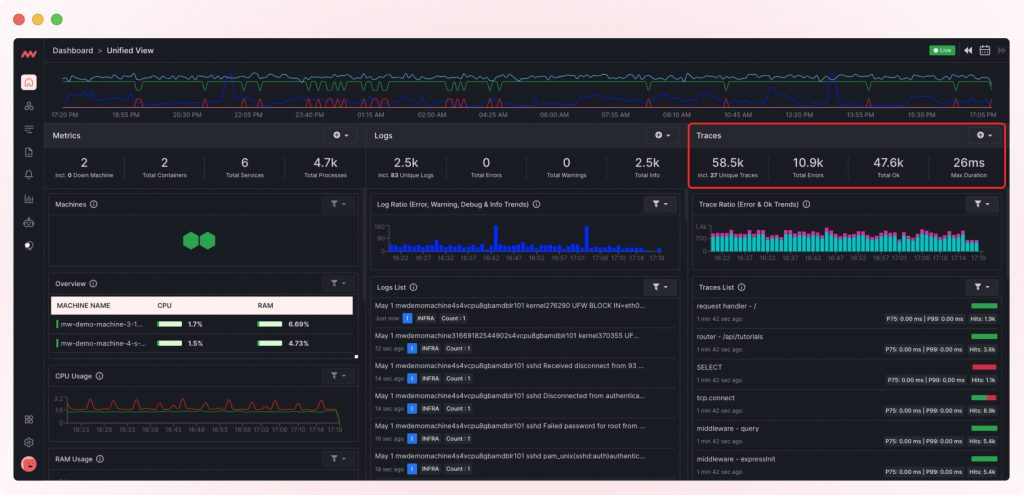Screen dimensions: 1024x495
Task: Open the Logs panel add dropdown
Action: [661, 135]
